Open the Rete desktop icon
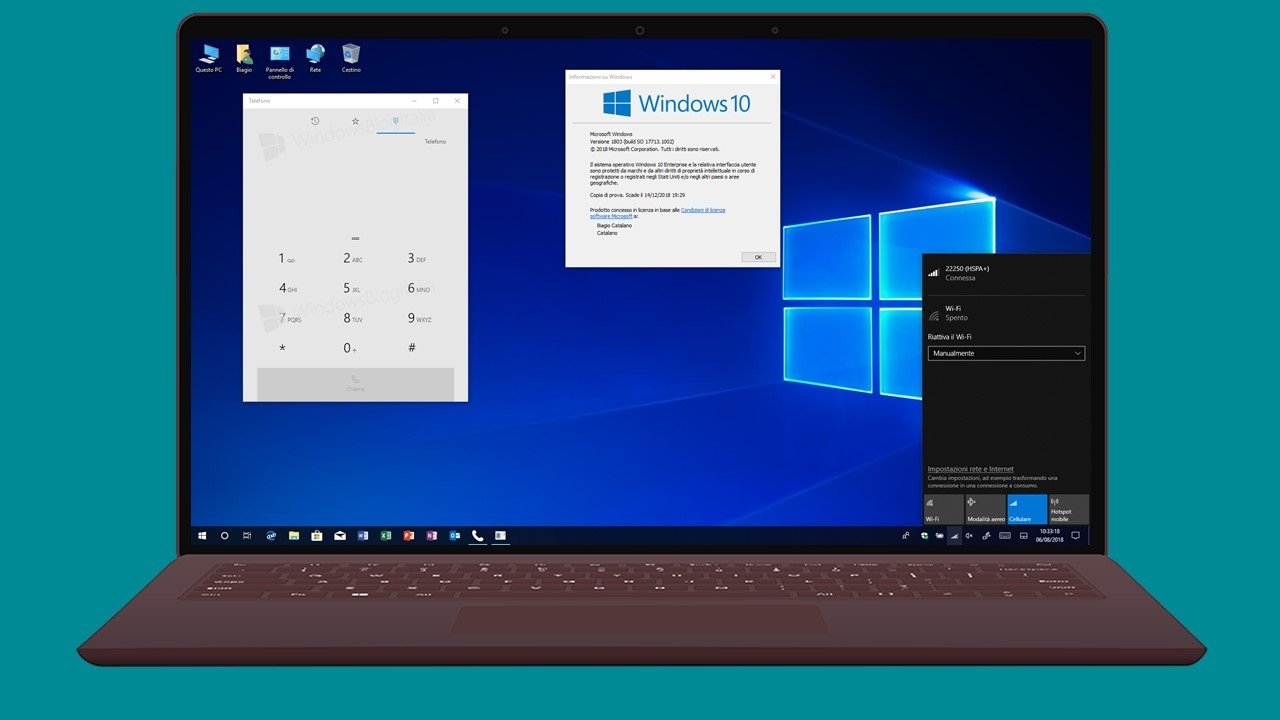 tap(315, 58)
